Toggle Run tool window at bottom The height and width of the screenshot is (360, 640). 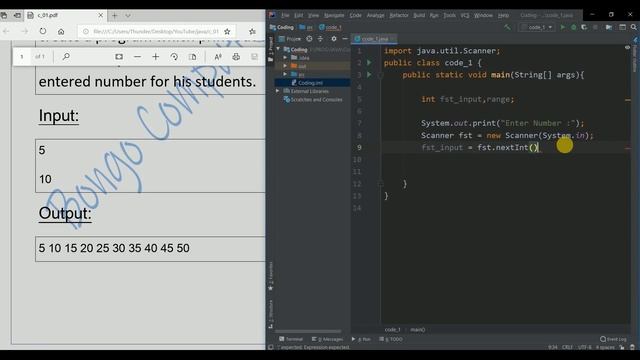361,339
